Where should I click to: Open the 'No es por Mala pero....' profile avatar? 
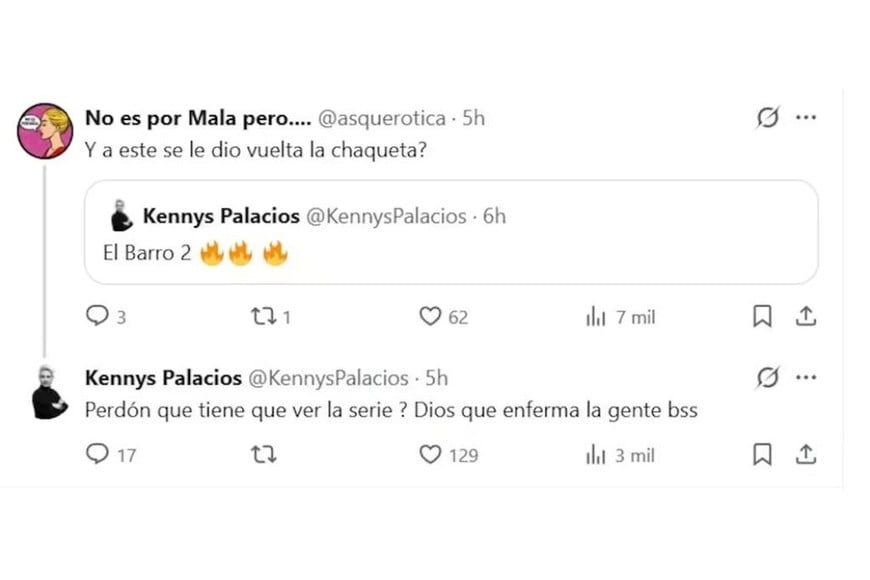45,130
